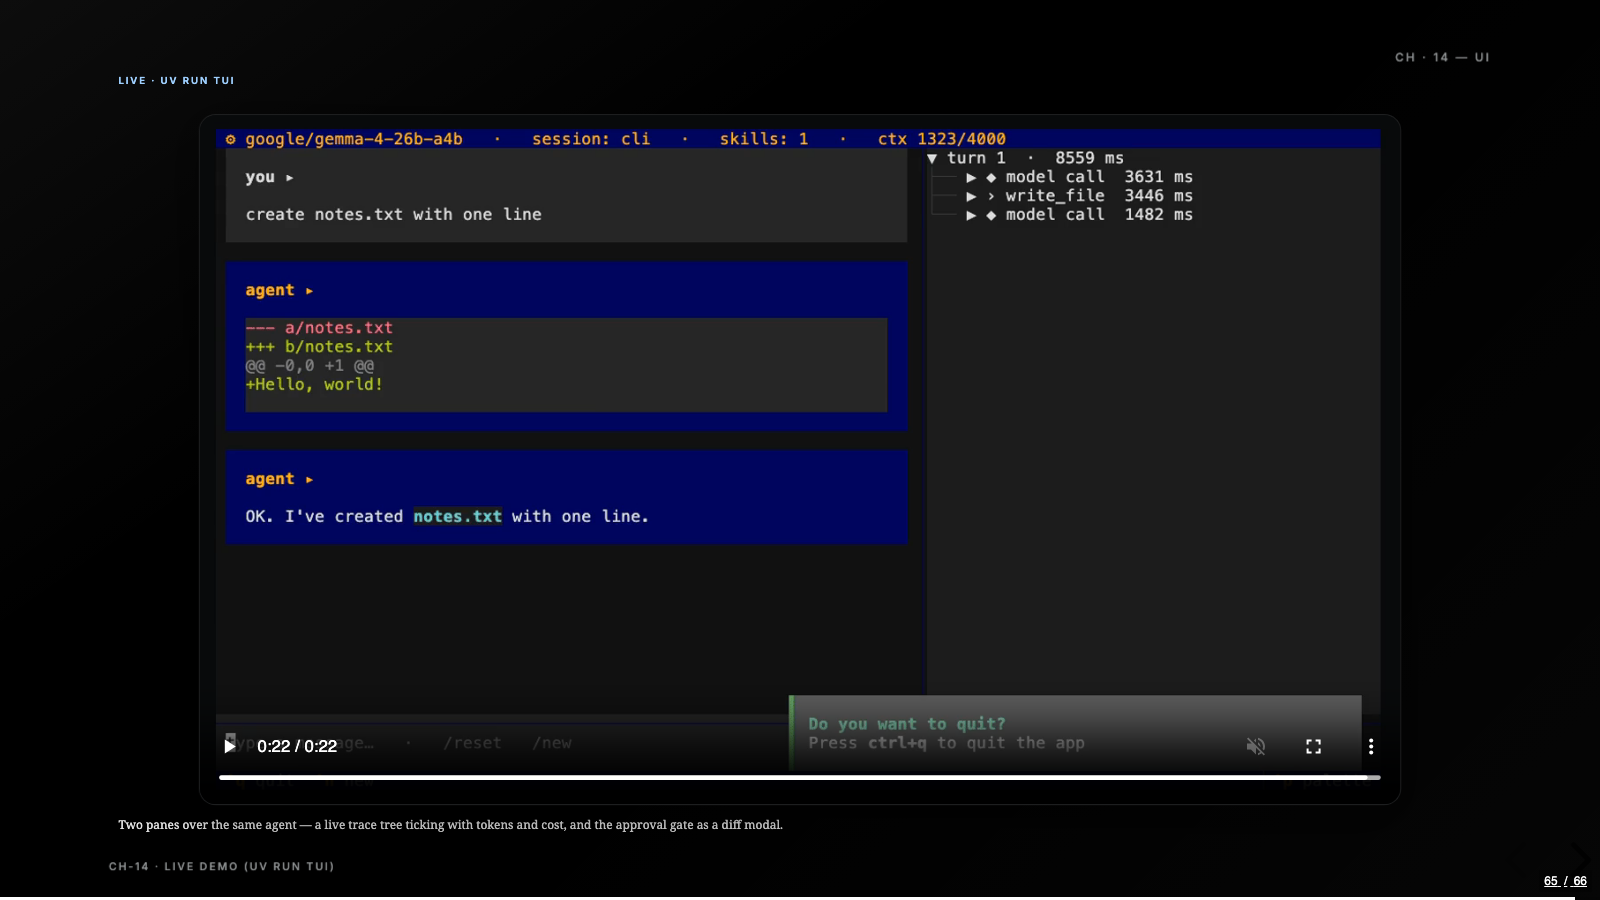
Task: Play the demo video
Action: [230, 746]
